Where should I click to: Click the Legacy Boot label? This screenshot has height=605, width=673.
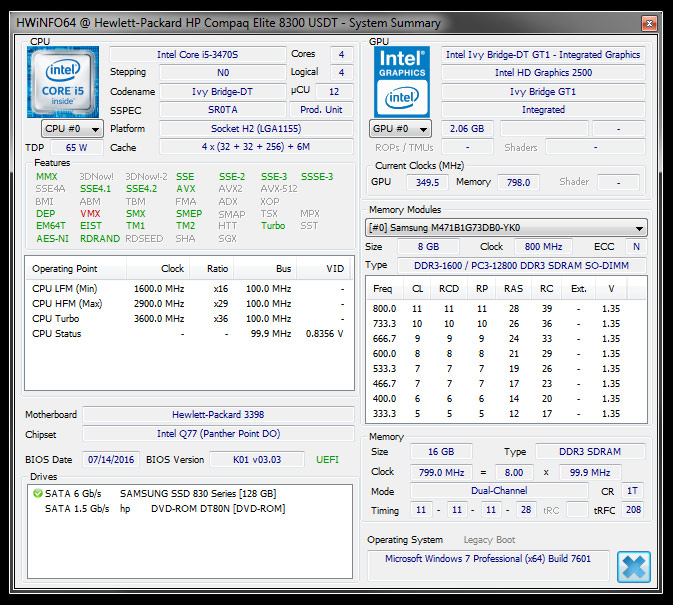[x=489, y=540]
